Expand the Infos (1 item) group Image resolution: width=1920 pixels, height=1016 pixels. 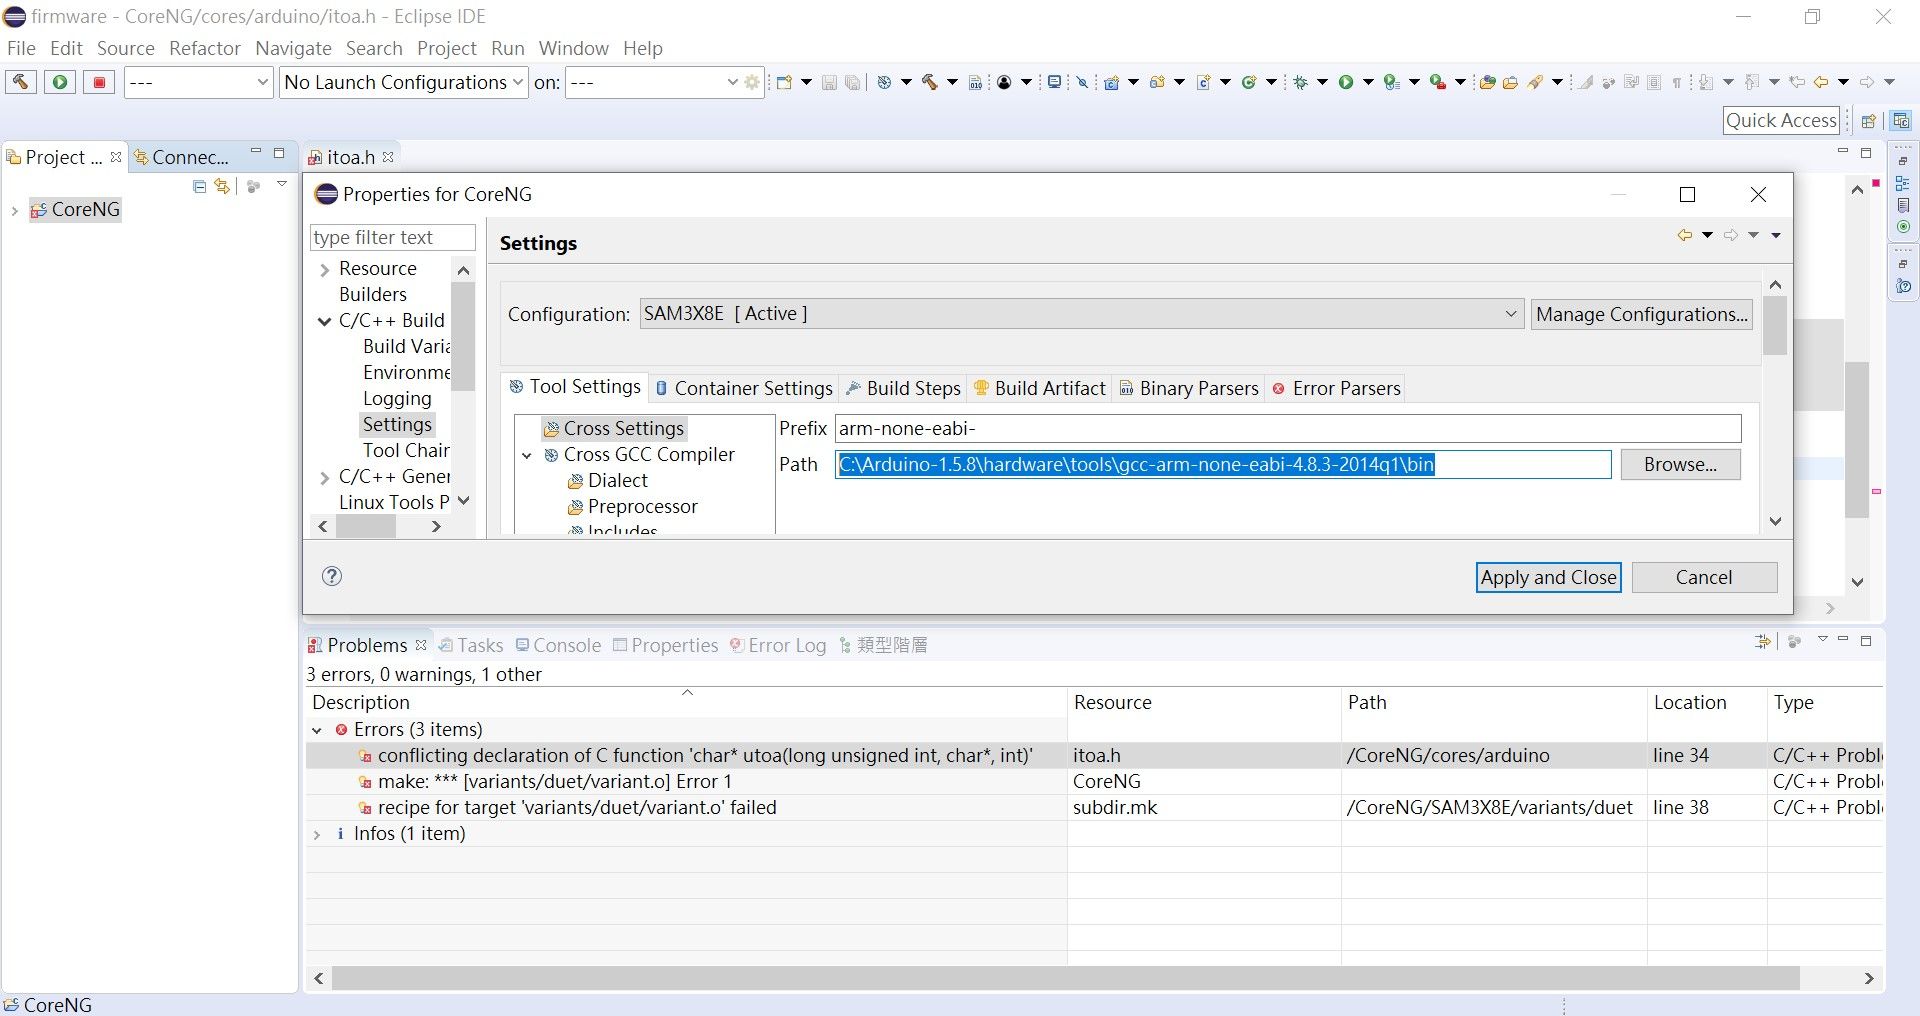tap(318, 834)
